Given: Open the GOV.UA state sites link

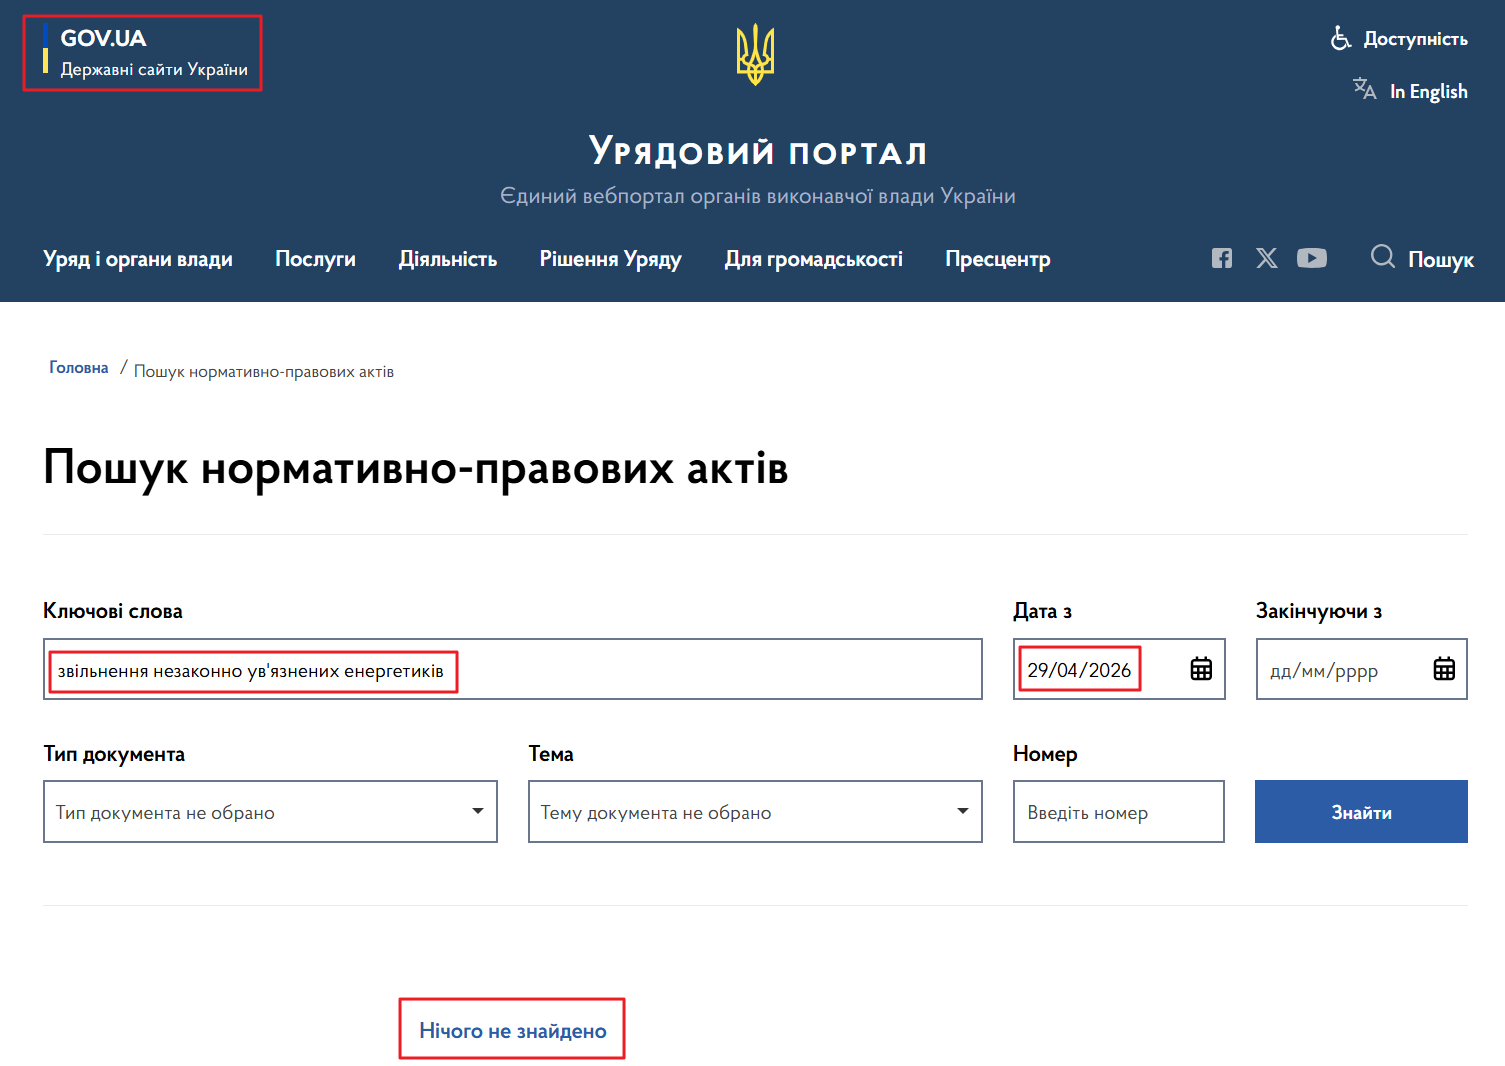Looking at the screenshot, I should pos(144,53).
